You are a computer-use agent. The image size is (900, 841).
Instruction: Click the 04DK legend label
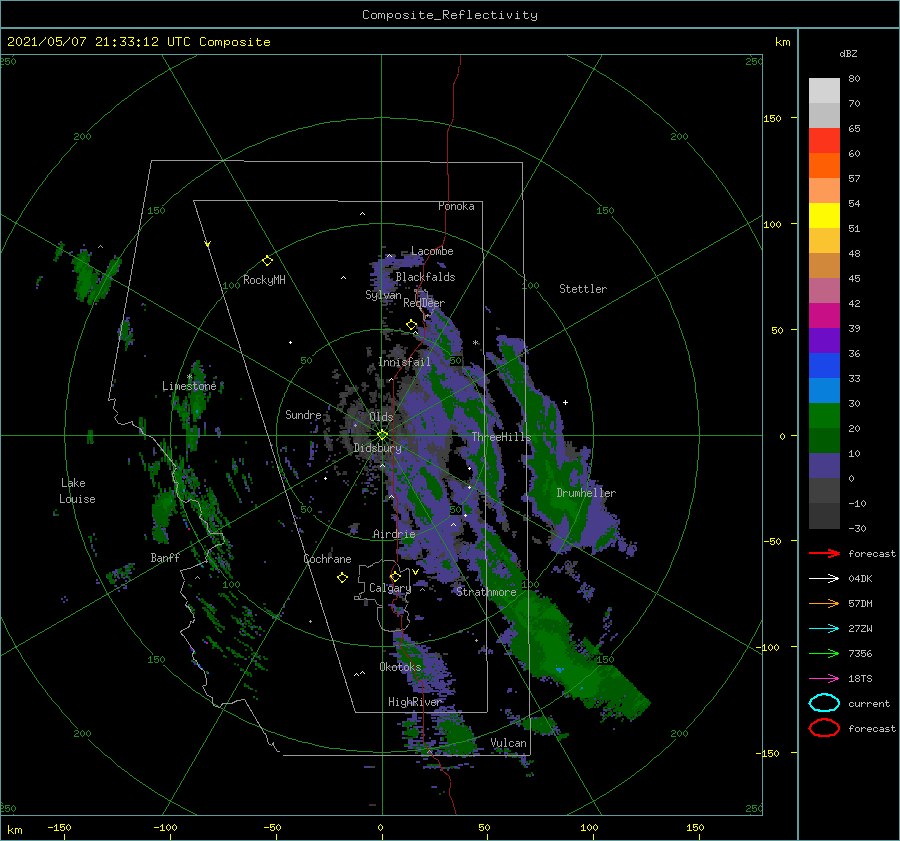pos(860,579)
